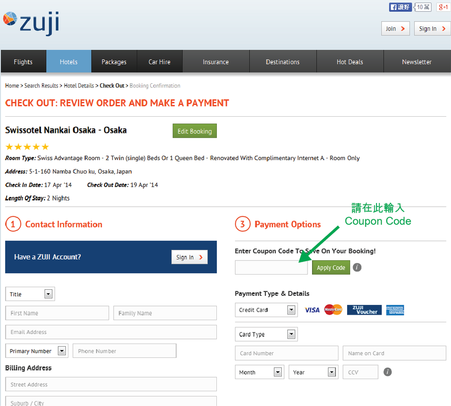Viewport: 451px width, 406px height.
Task: Open the Primary Number dropdown
Action: coord(37,351)
